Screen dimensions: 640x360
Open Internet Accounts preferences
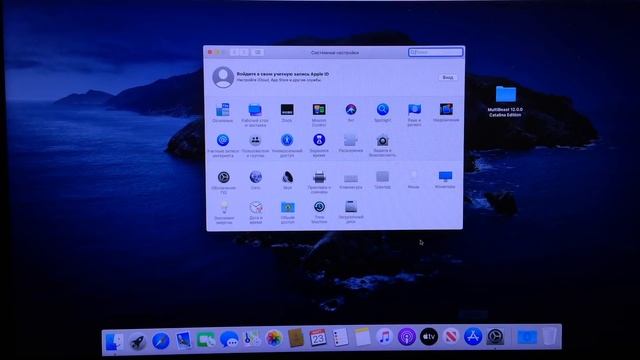[223, 140]
